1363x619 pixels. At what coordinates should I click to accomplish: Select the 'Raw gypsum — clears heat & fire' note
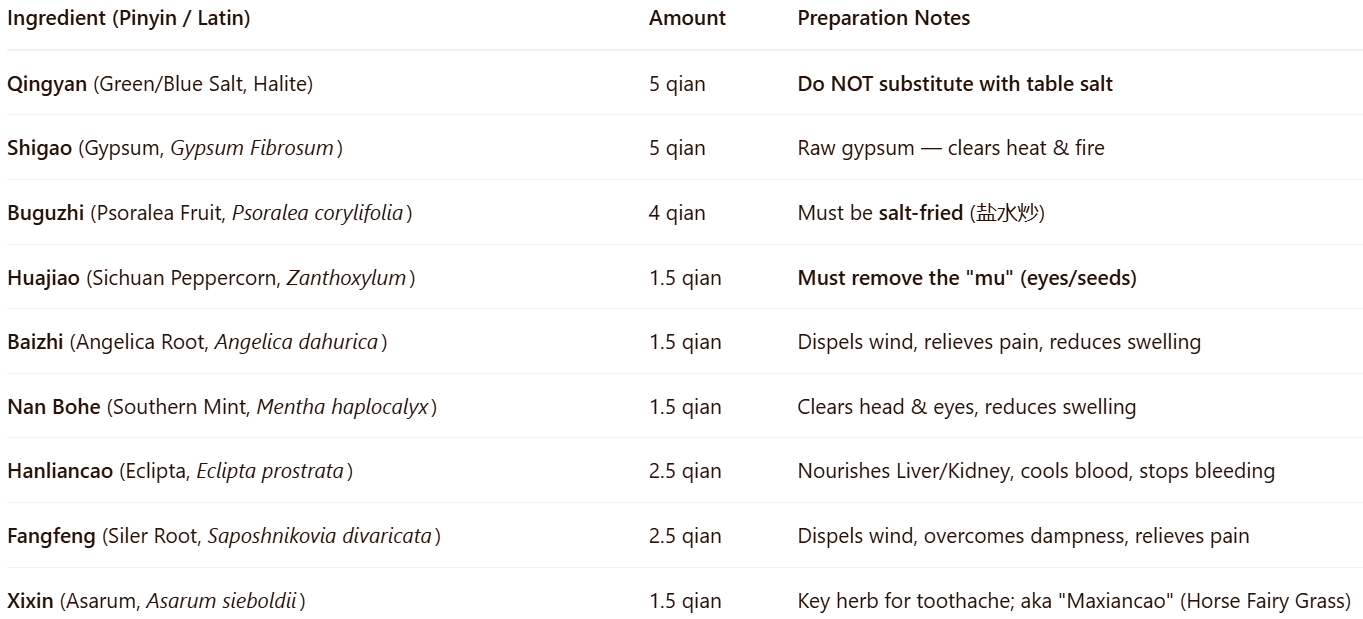coord(951,148)
